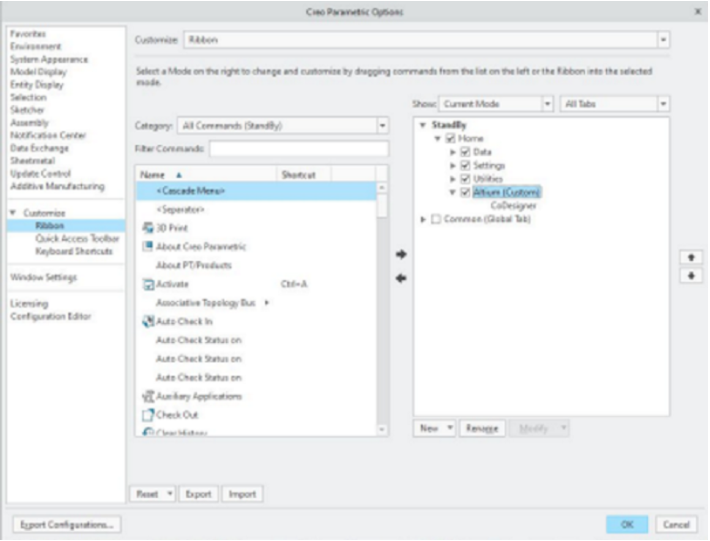Collapse the Altium (Custom) group node
Screen dimensions: 710x541
(x=452, y=192)
